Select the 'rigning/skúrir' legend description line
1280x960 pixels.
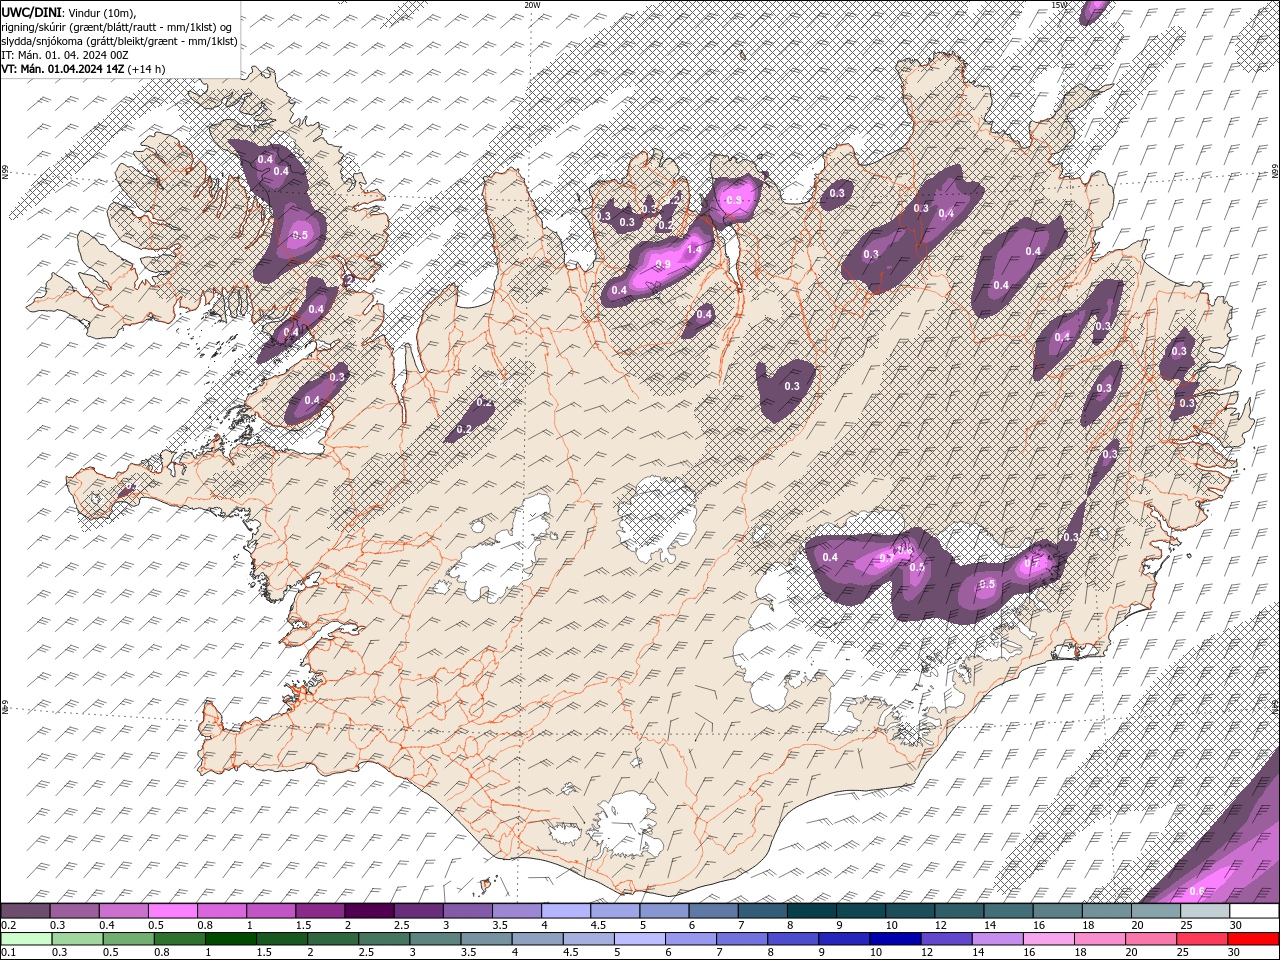point(117,26)
